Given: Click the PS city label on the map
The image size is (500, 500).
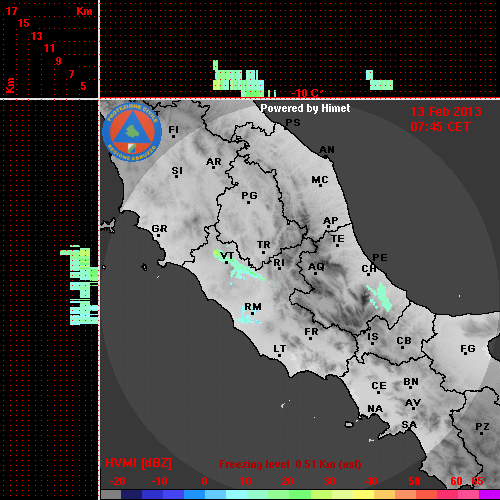Looking at the screenshot, I should pos(293,123).
